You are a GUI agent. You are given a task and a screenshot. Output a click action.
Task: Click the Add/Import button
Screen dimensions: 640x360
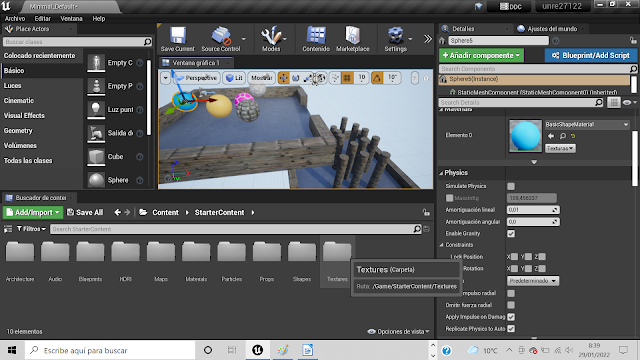(x=33, y=212)
